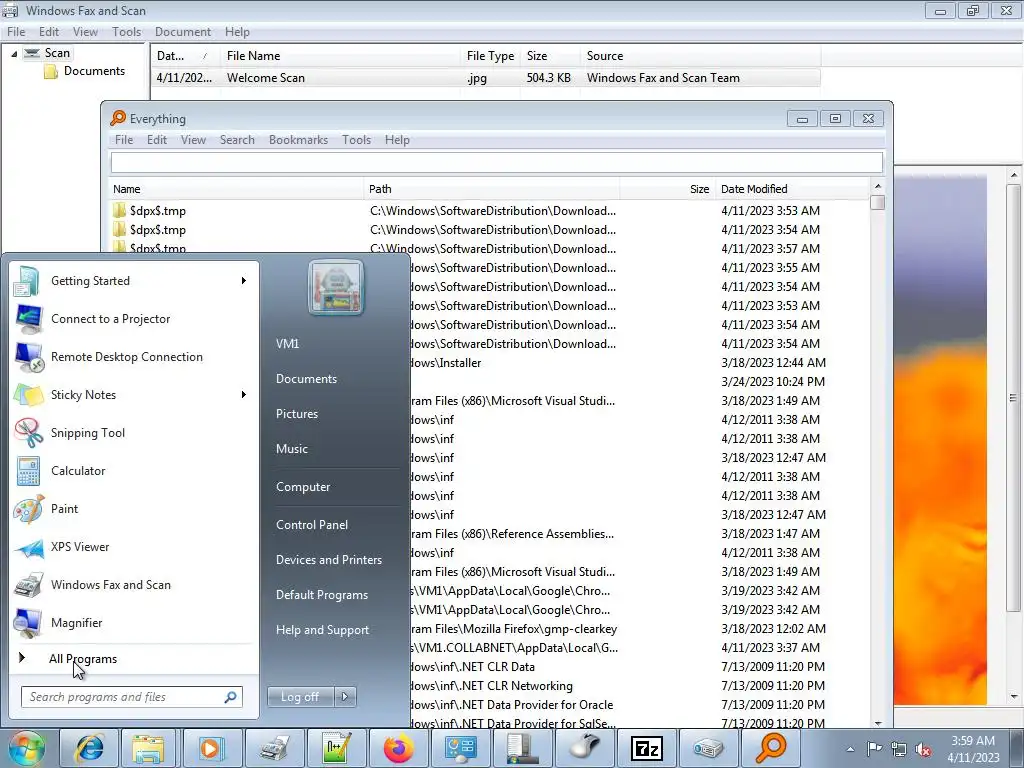Sort Everything results by Path header
This screenshot has width=1024, height=768.
point(491,189)
